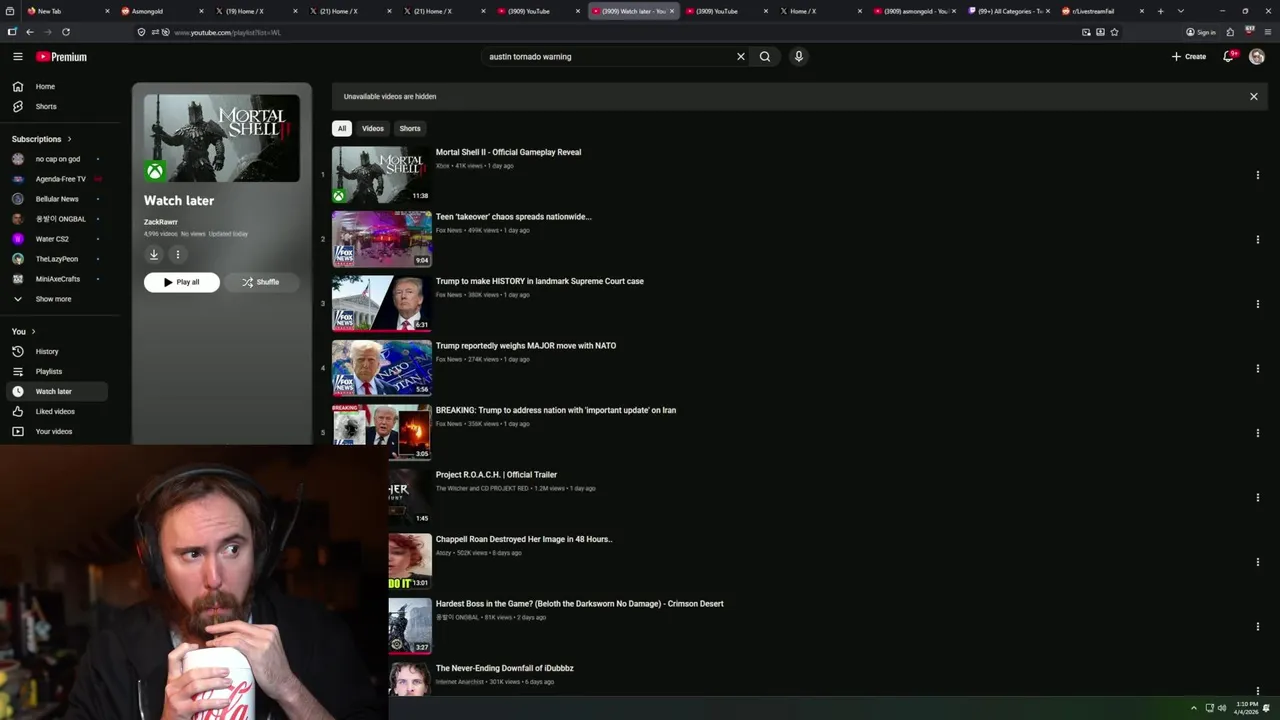
Task: Open 'Trump reportedly weighs MAJOR move with NATO' title
Action: [526, 346]
